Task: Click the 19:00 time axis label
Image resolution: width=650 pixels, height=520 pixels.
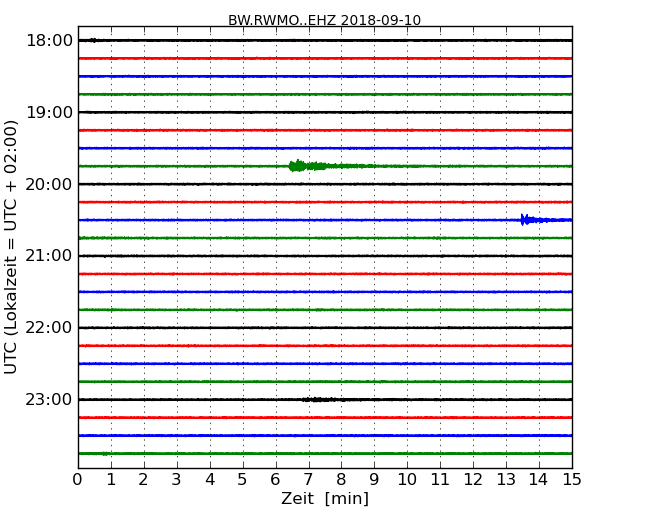Action: point(49,112)
